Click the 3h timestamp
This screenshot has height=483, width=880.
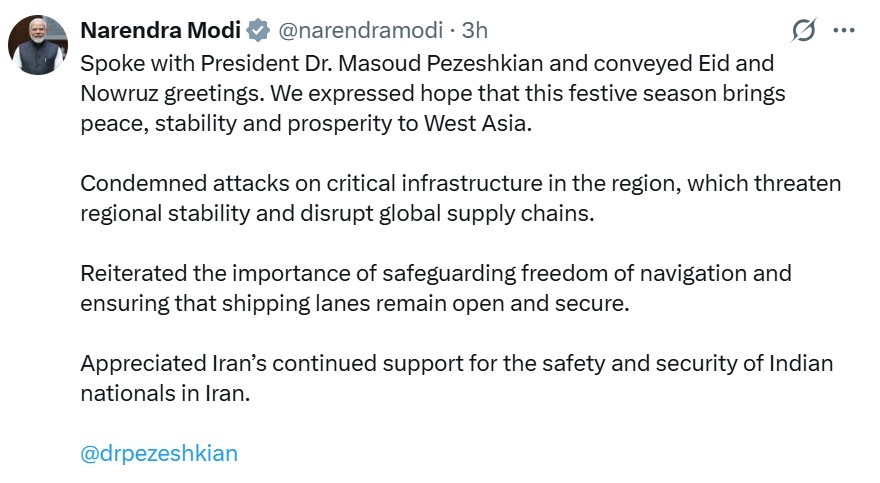[x=475, y=32]
